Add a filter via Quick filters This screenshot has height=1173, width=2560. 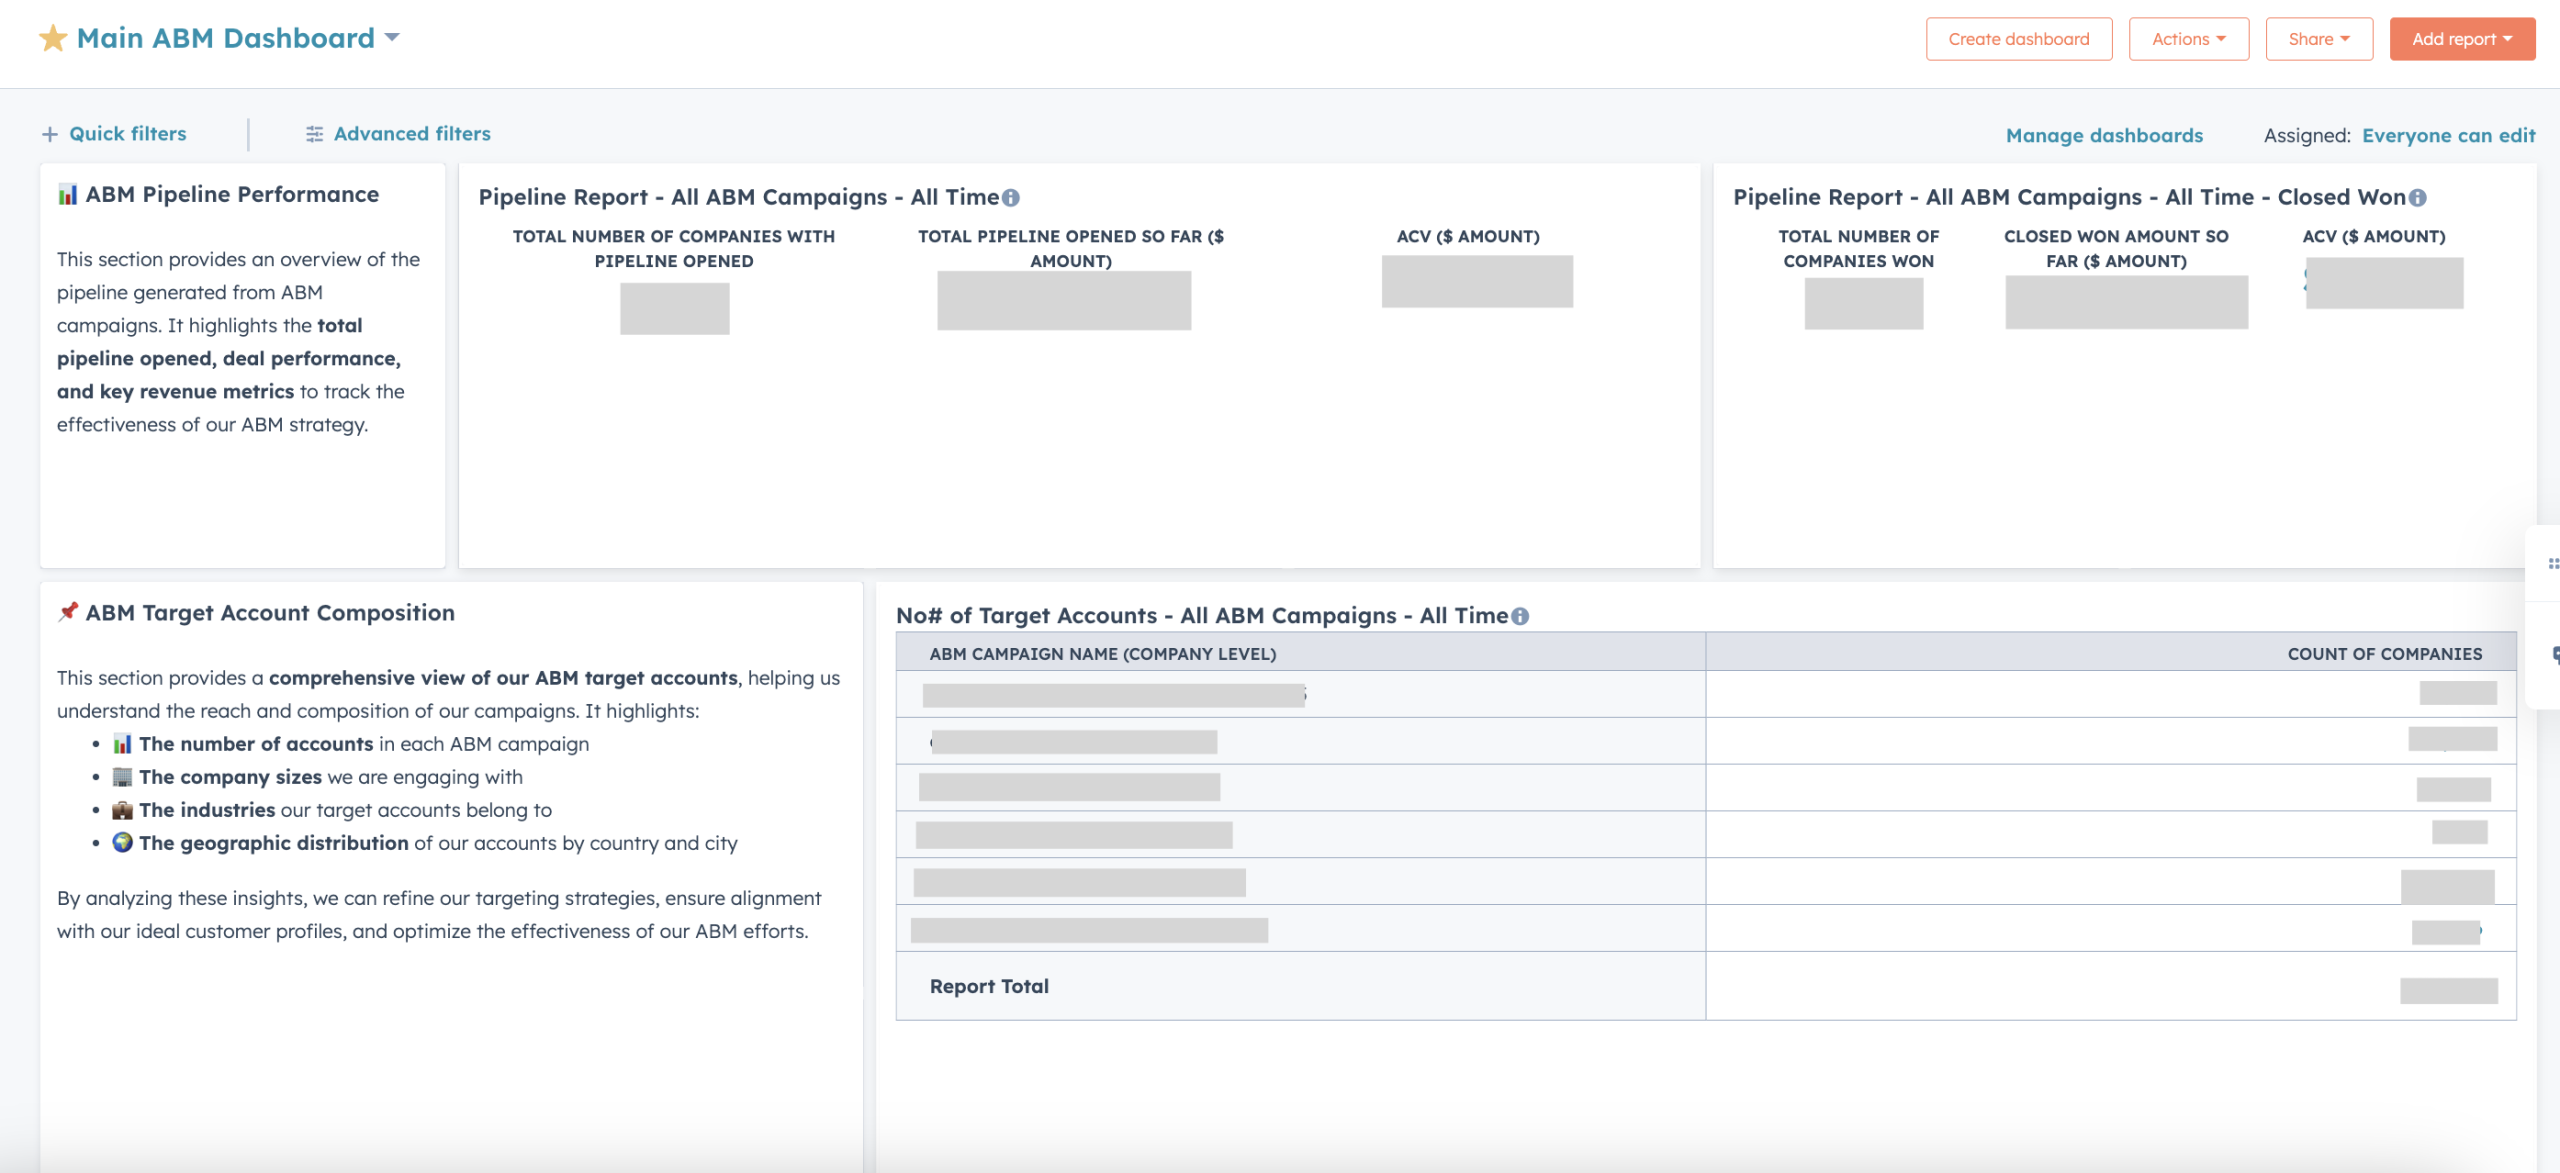click(x=128, y=134)
